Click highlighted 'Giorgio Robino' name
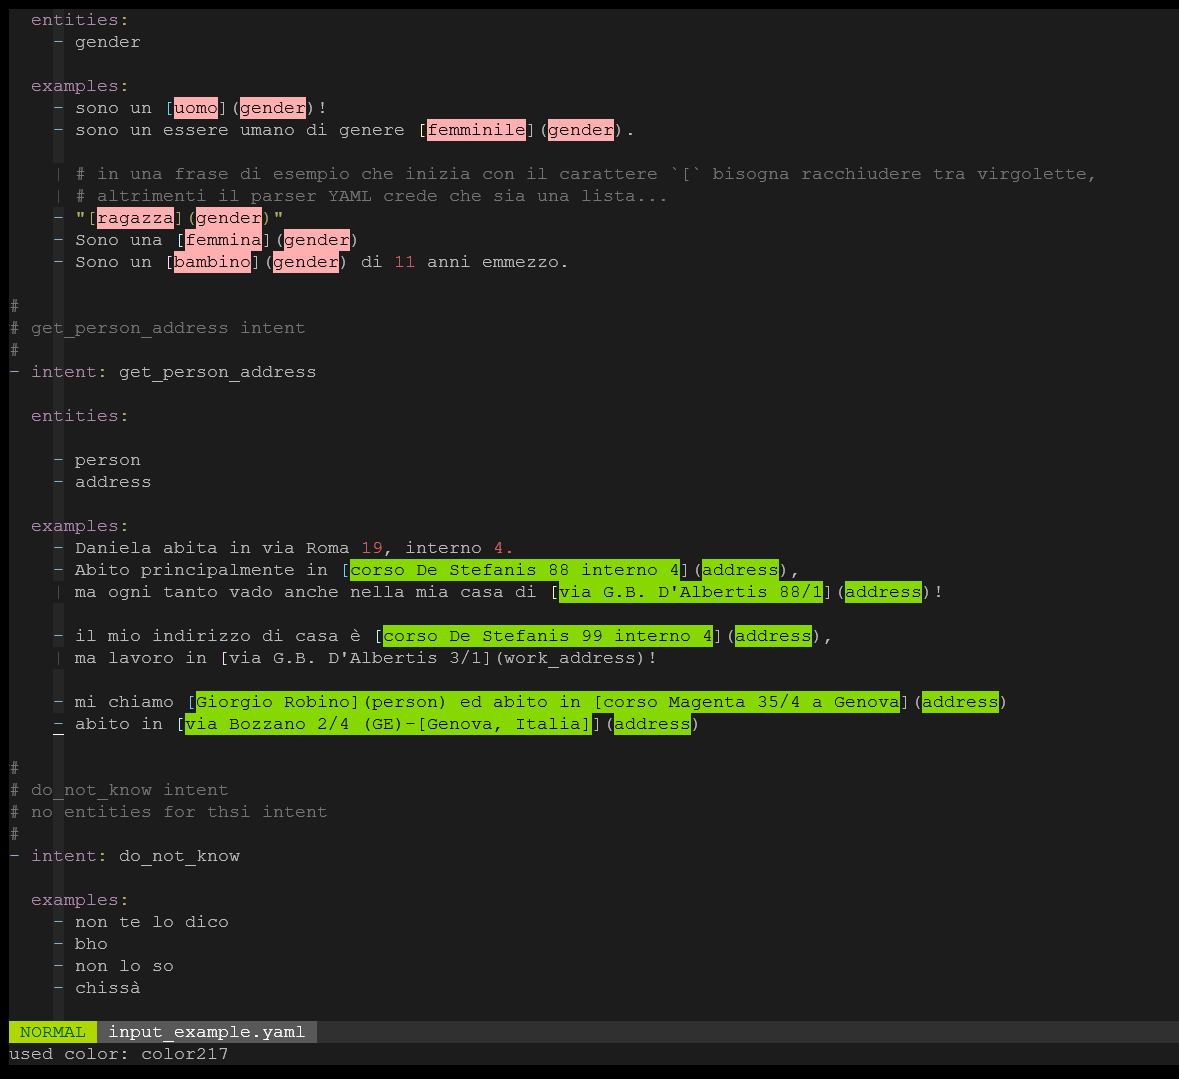The image size is (1179, 1079). click(x=273, y=702)
